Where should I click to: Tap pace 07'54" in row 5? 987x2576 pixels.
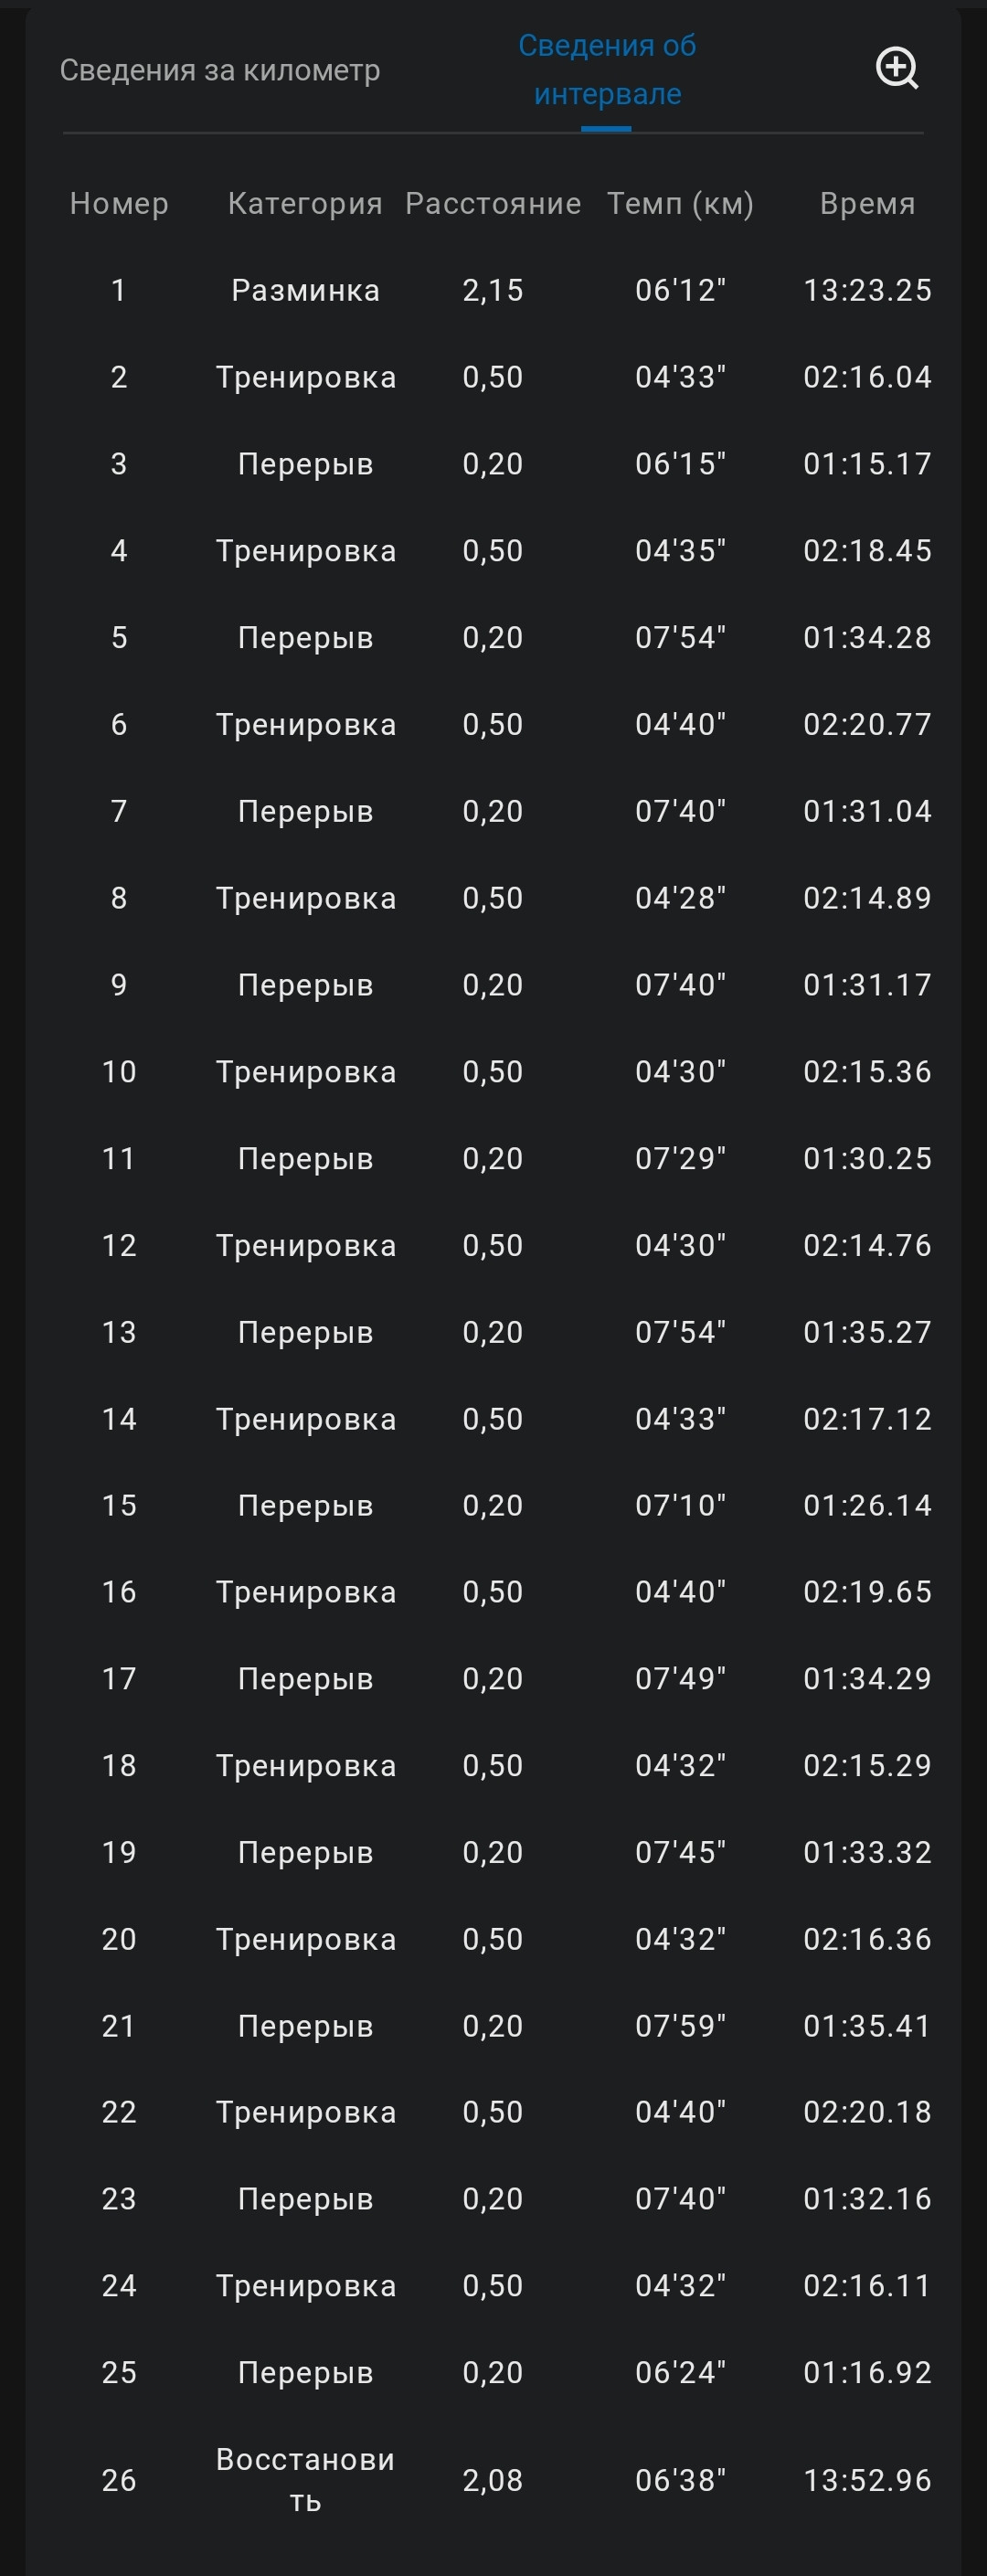(x=680, y=637)
